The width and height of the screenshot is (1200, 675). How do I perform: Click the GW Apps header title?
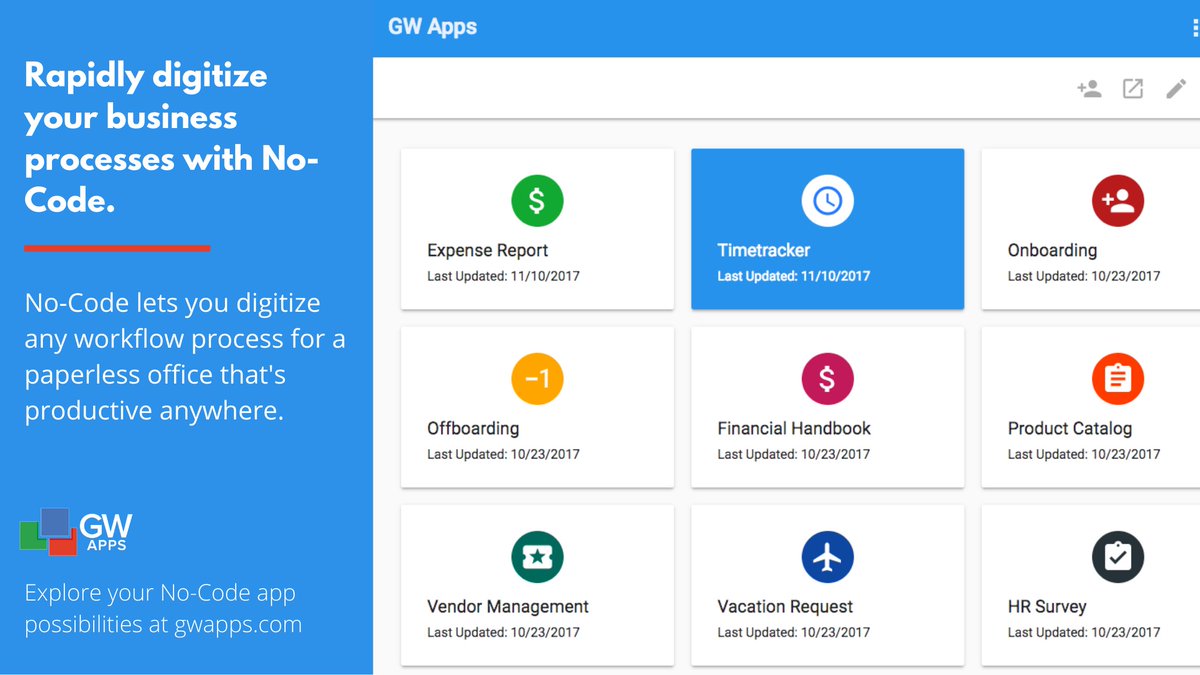tap(432, 27)
